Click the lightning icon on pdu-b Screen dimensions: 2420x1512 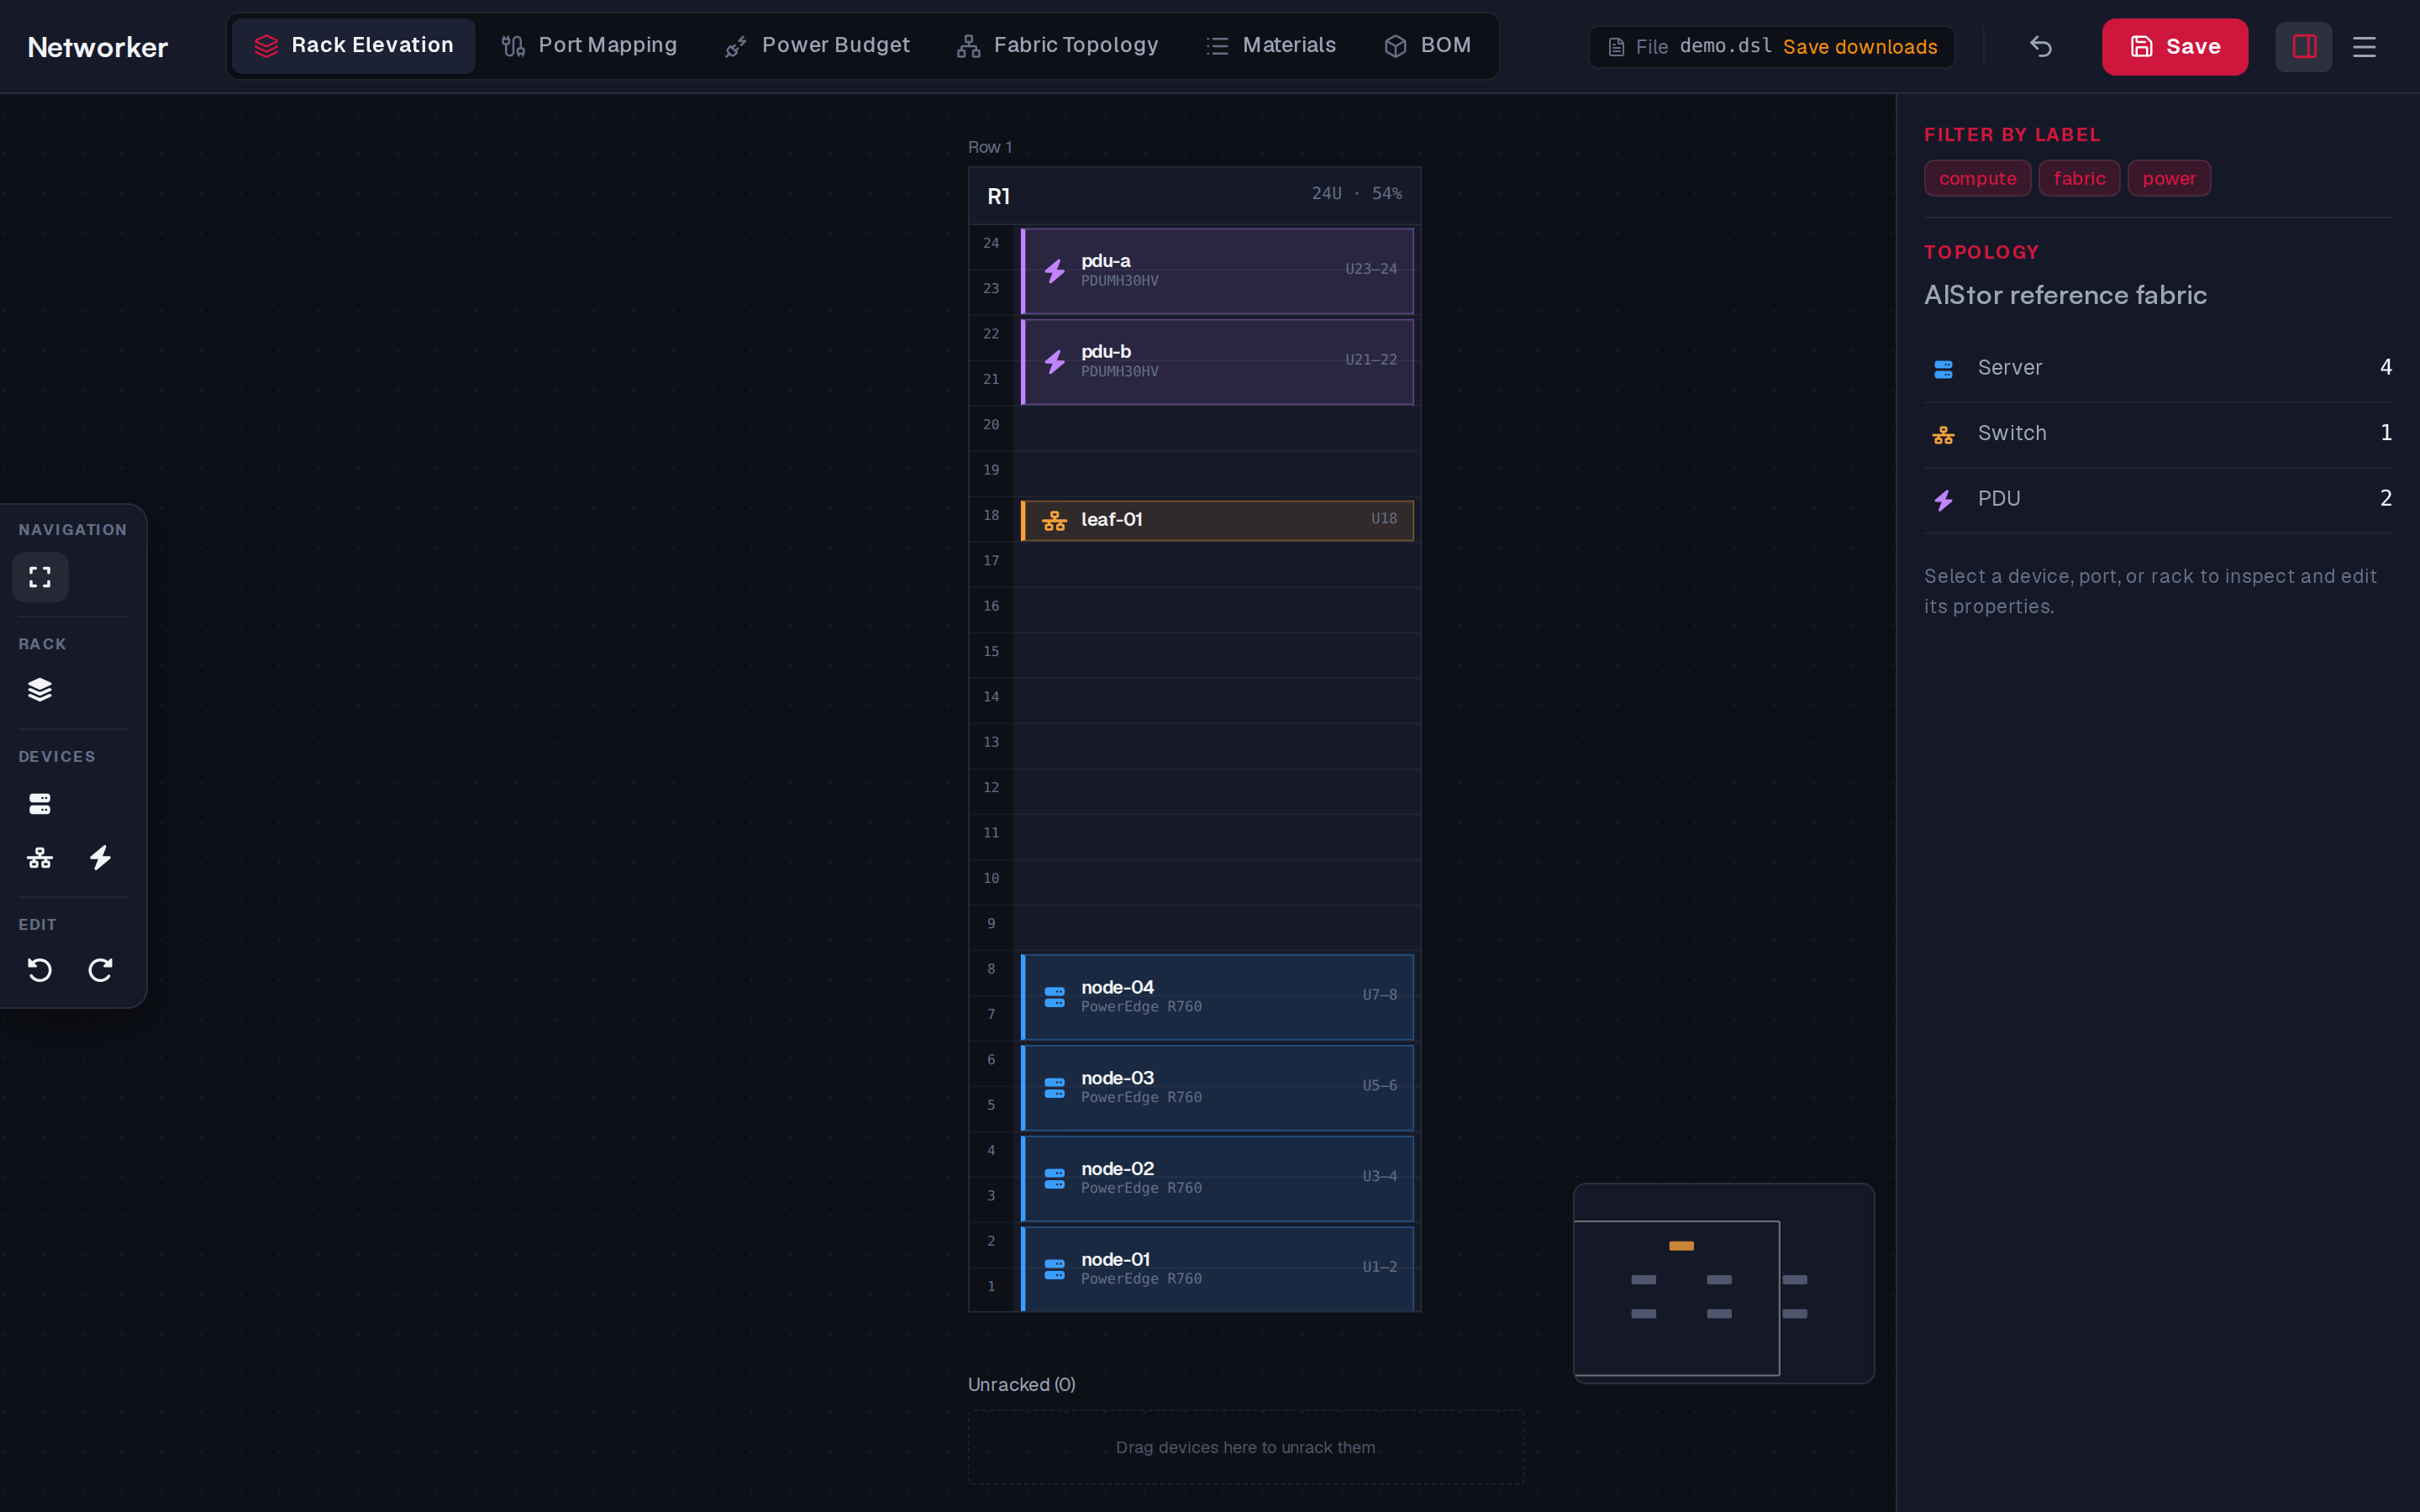[1054, 362]
